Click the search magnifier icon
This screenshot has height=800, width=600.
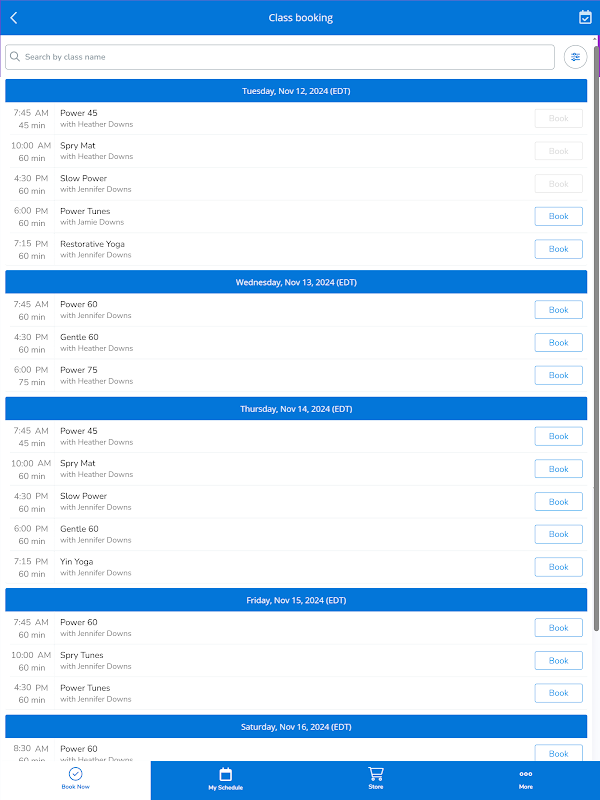(15, 57)
